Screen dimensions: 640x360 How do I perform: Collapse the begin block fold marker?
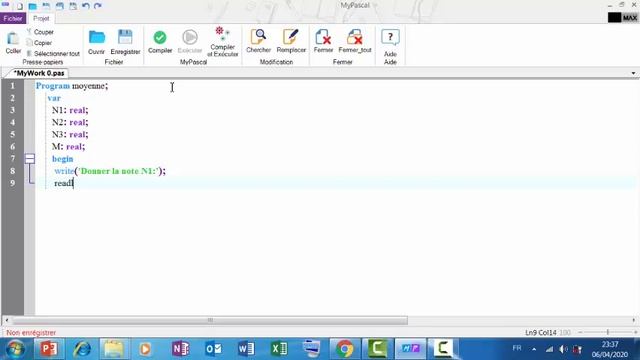30,158
